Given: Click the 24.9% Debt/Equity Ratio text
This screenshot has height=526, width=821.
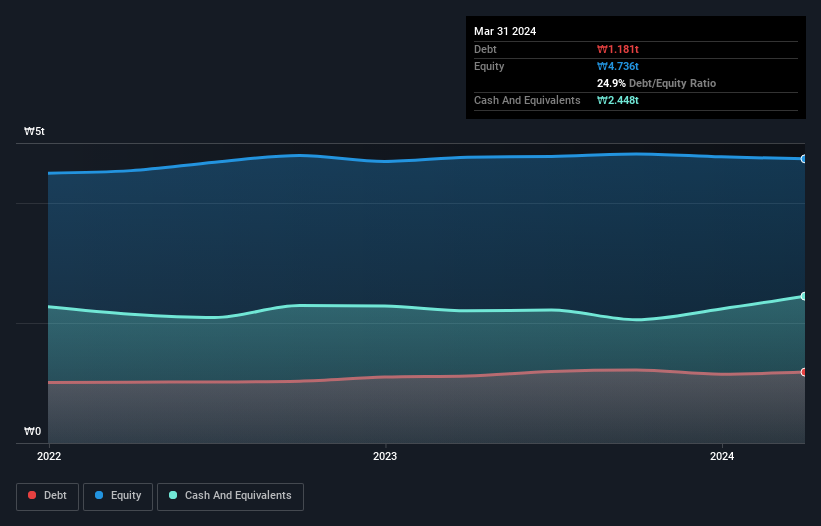Looking at the screenshot, I should (x=657, y=83).
